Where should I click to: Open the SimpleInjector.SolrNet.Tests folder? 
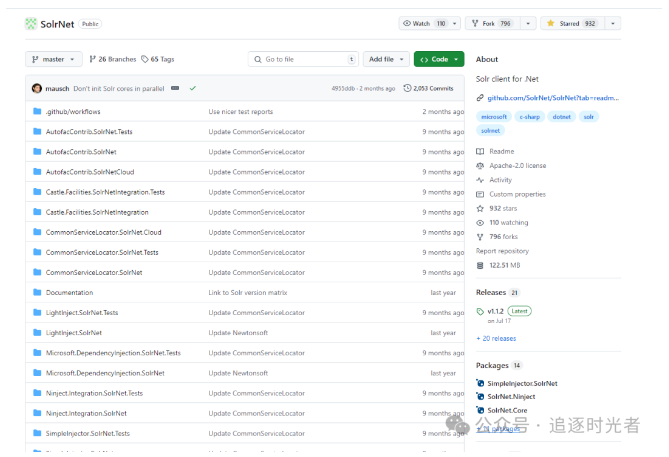[88, 433]
